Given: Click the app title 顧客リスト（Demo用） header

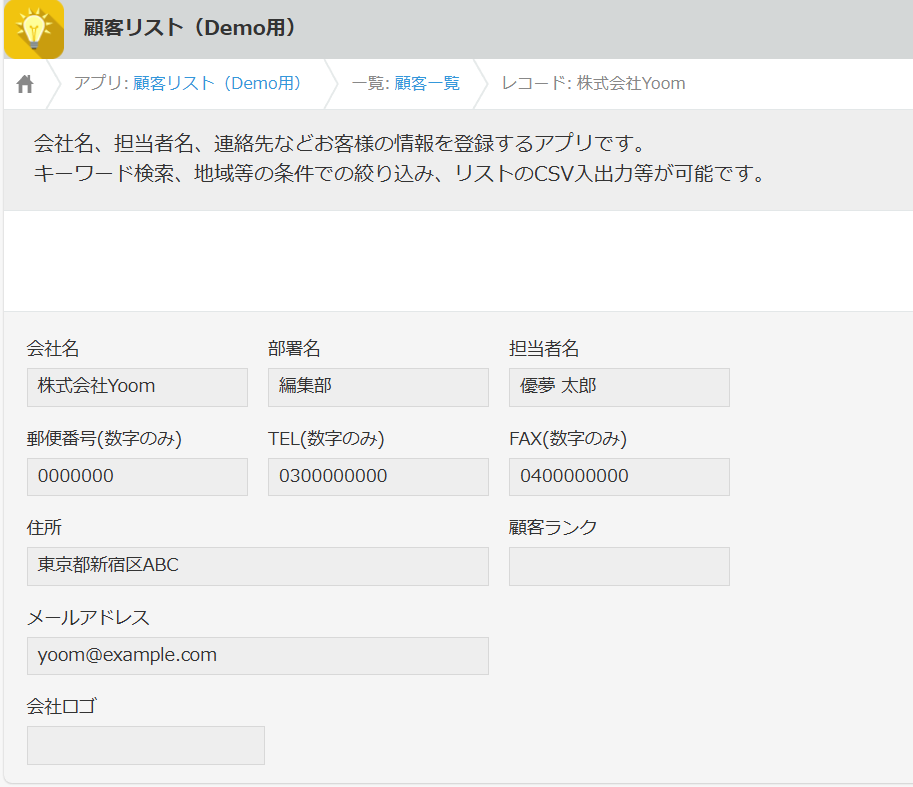Looking at the screenshot, I should (190, 28).
